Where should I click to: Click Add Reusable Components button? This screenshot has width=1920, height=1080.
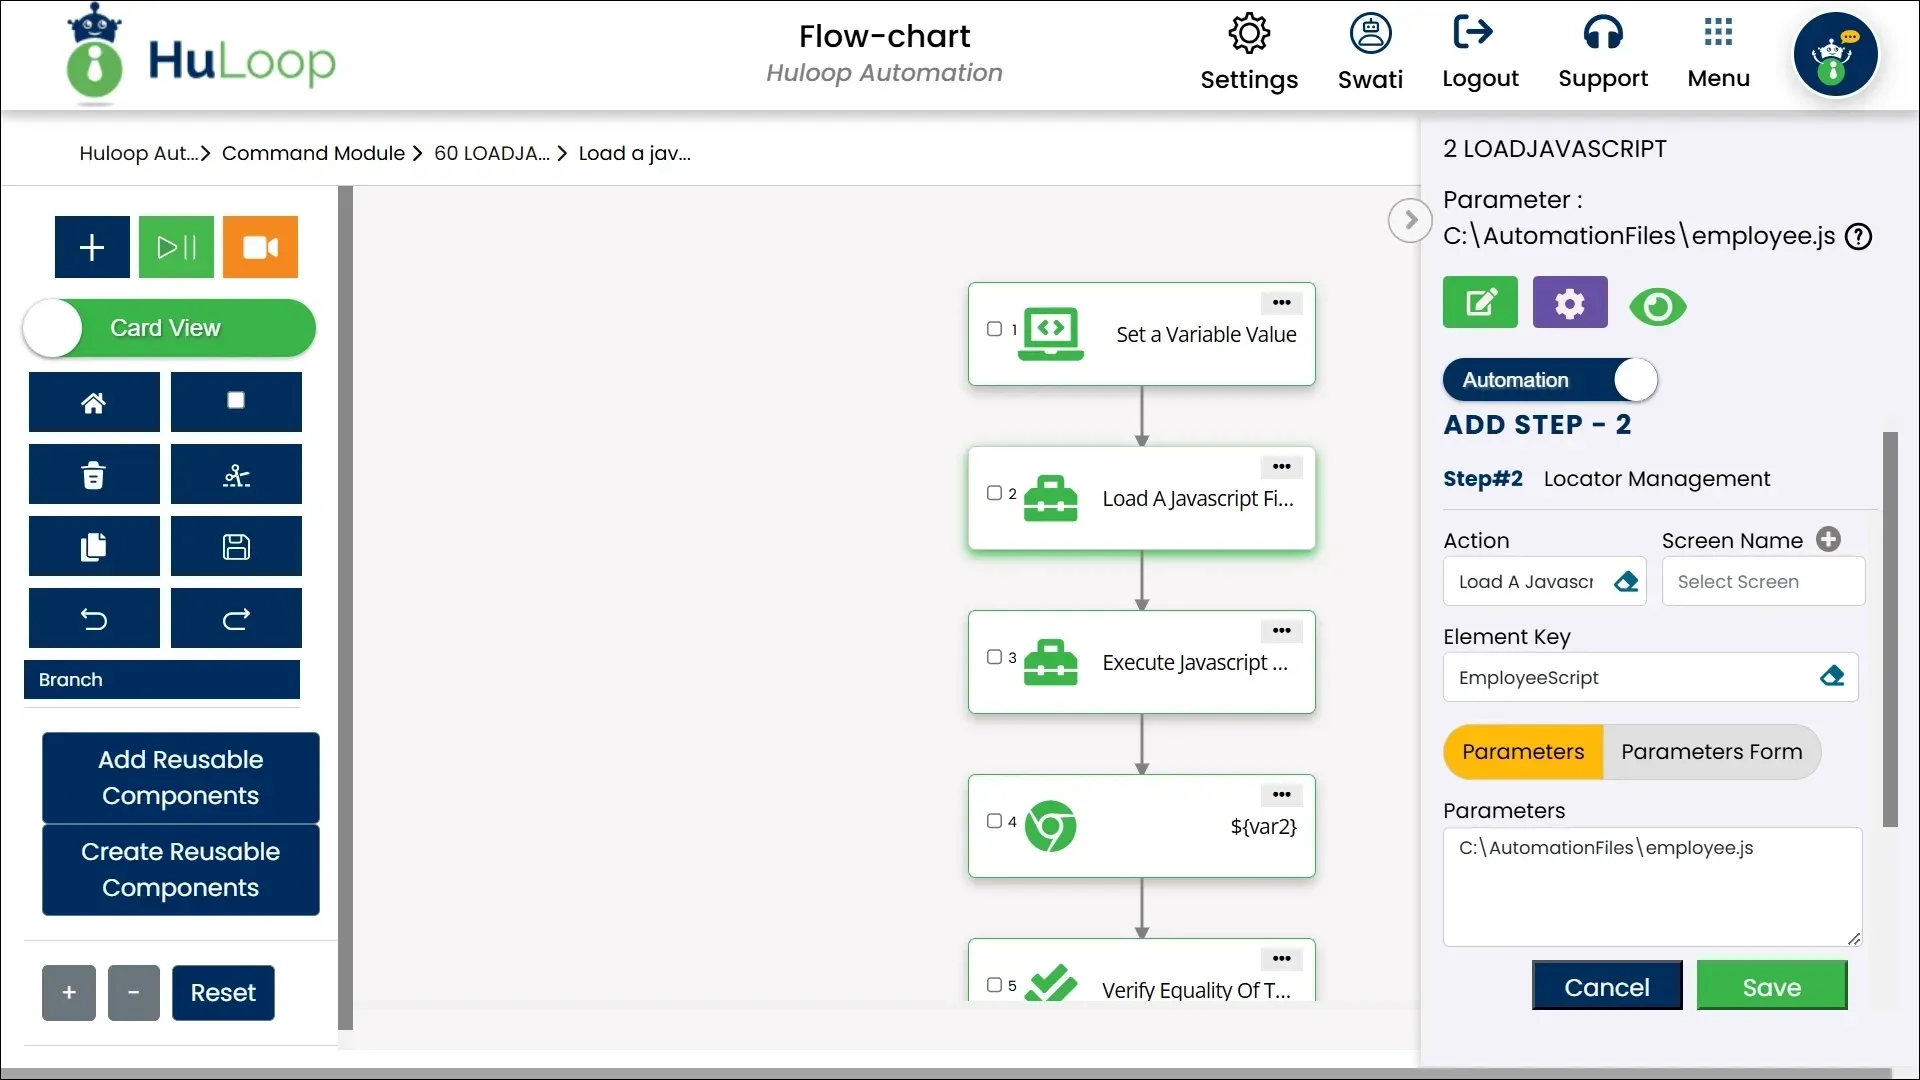(x=181, y=778)
